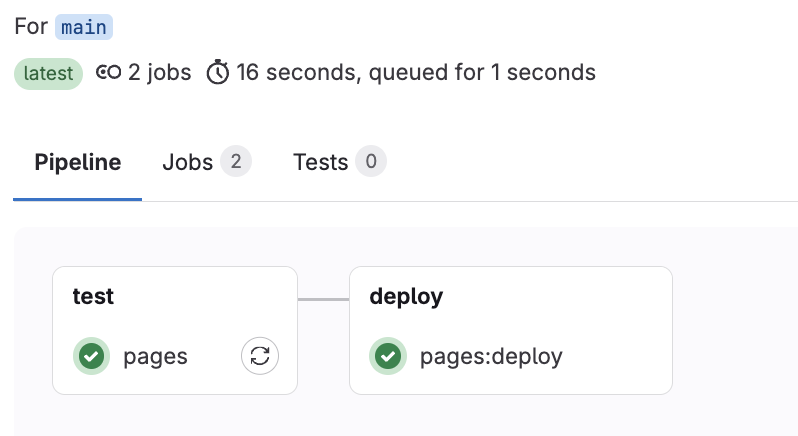Image resolution: width=798 pixels, height=436 pixels.
Task: Open the pages:deploy job details
Action: tap(490, 356)
